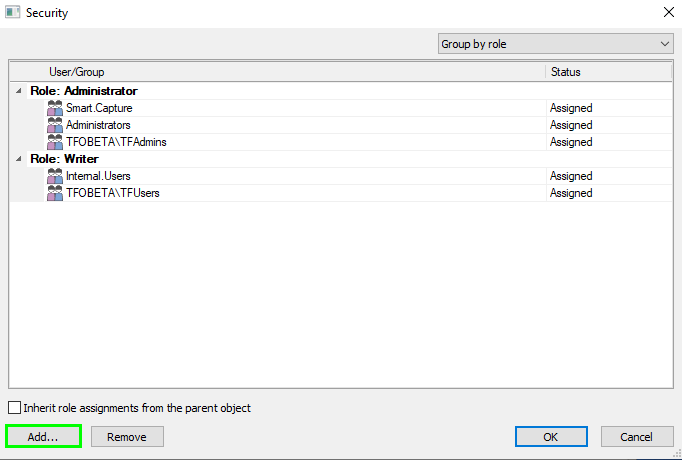Click Assigned status for Internal.Users
Screen dimensions: 682x460
coord(571,176)
